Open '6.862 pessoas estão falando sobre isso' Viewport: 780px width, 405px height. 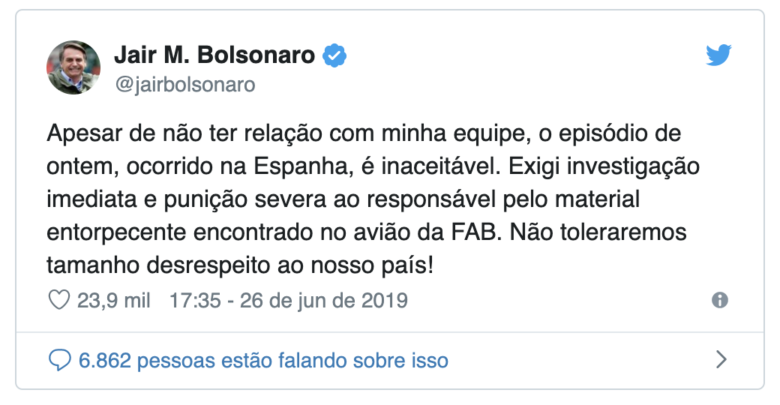[263, 360]
